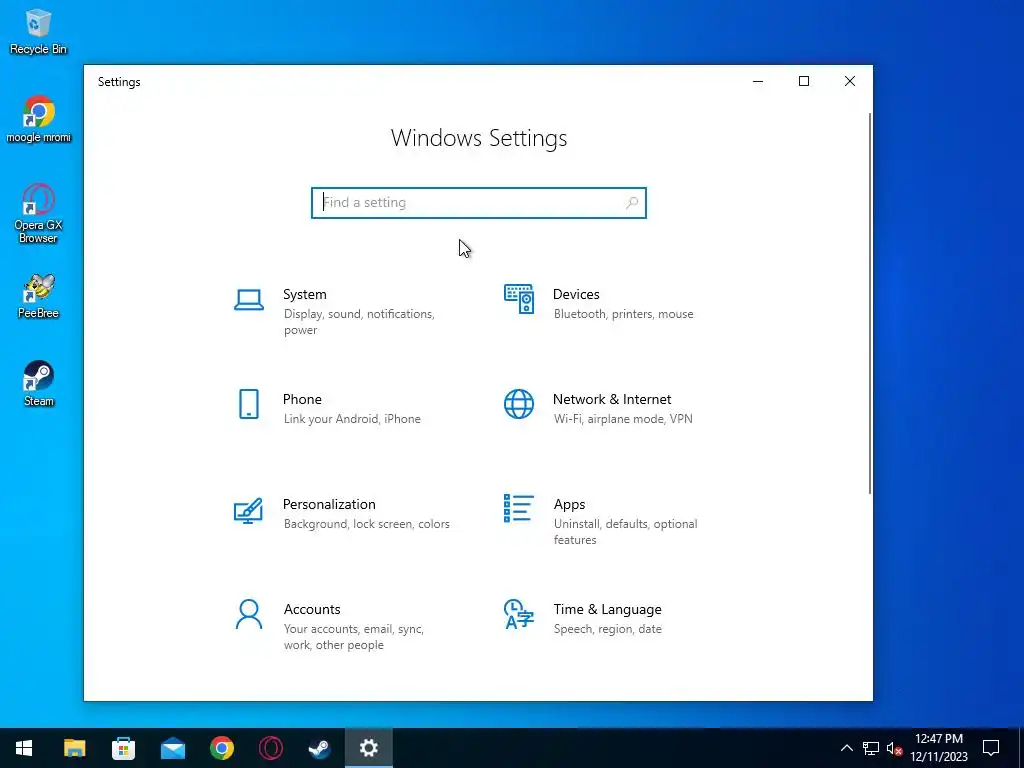
Task: Open the Devices keyboard and speaker icon
Action: tap(519, 299)
